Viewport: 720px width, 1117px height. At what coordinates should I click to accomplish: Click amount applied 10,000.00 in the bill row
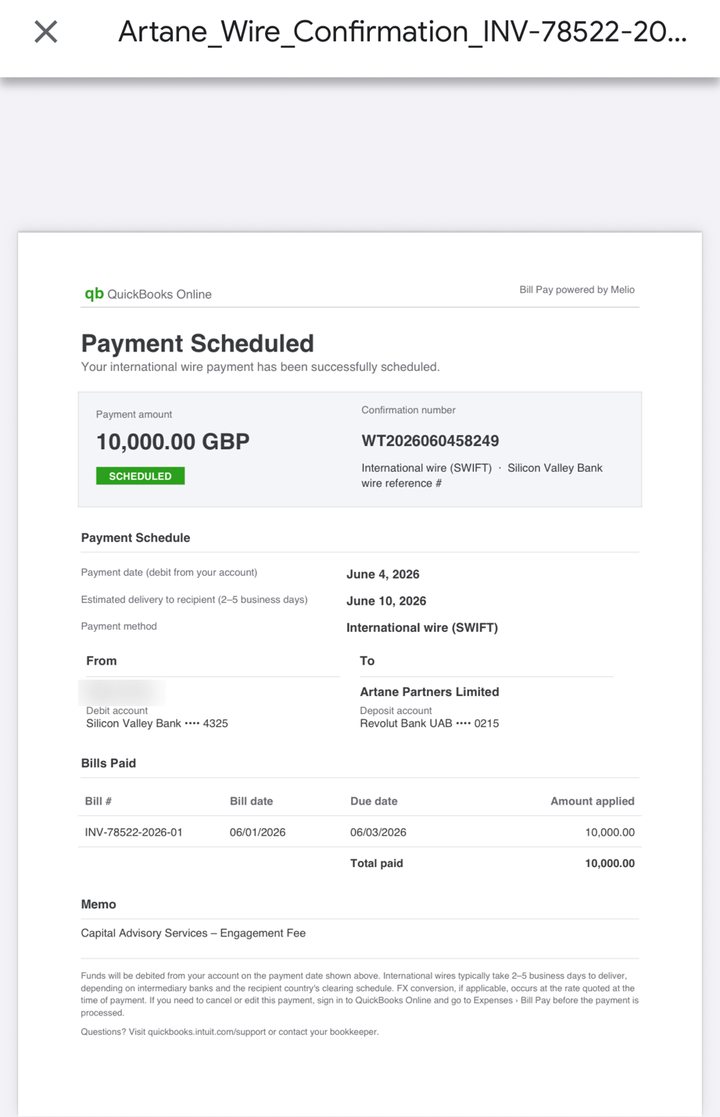(x=610, y=833)
